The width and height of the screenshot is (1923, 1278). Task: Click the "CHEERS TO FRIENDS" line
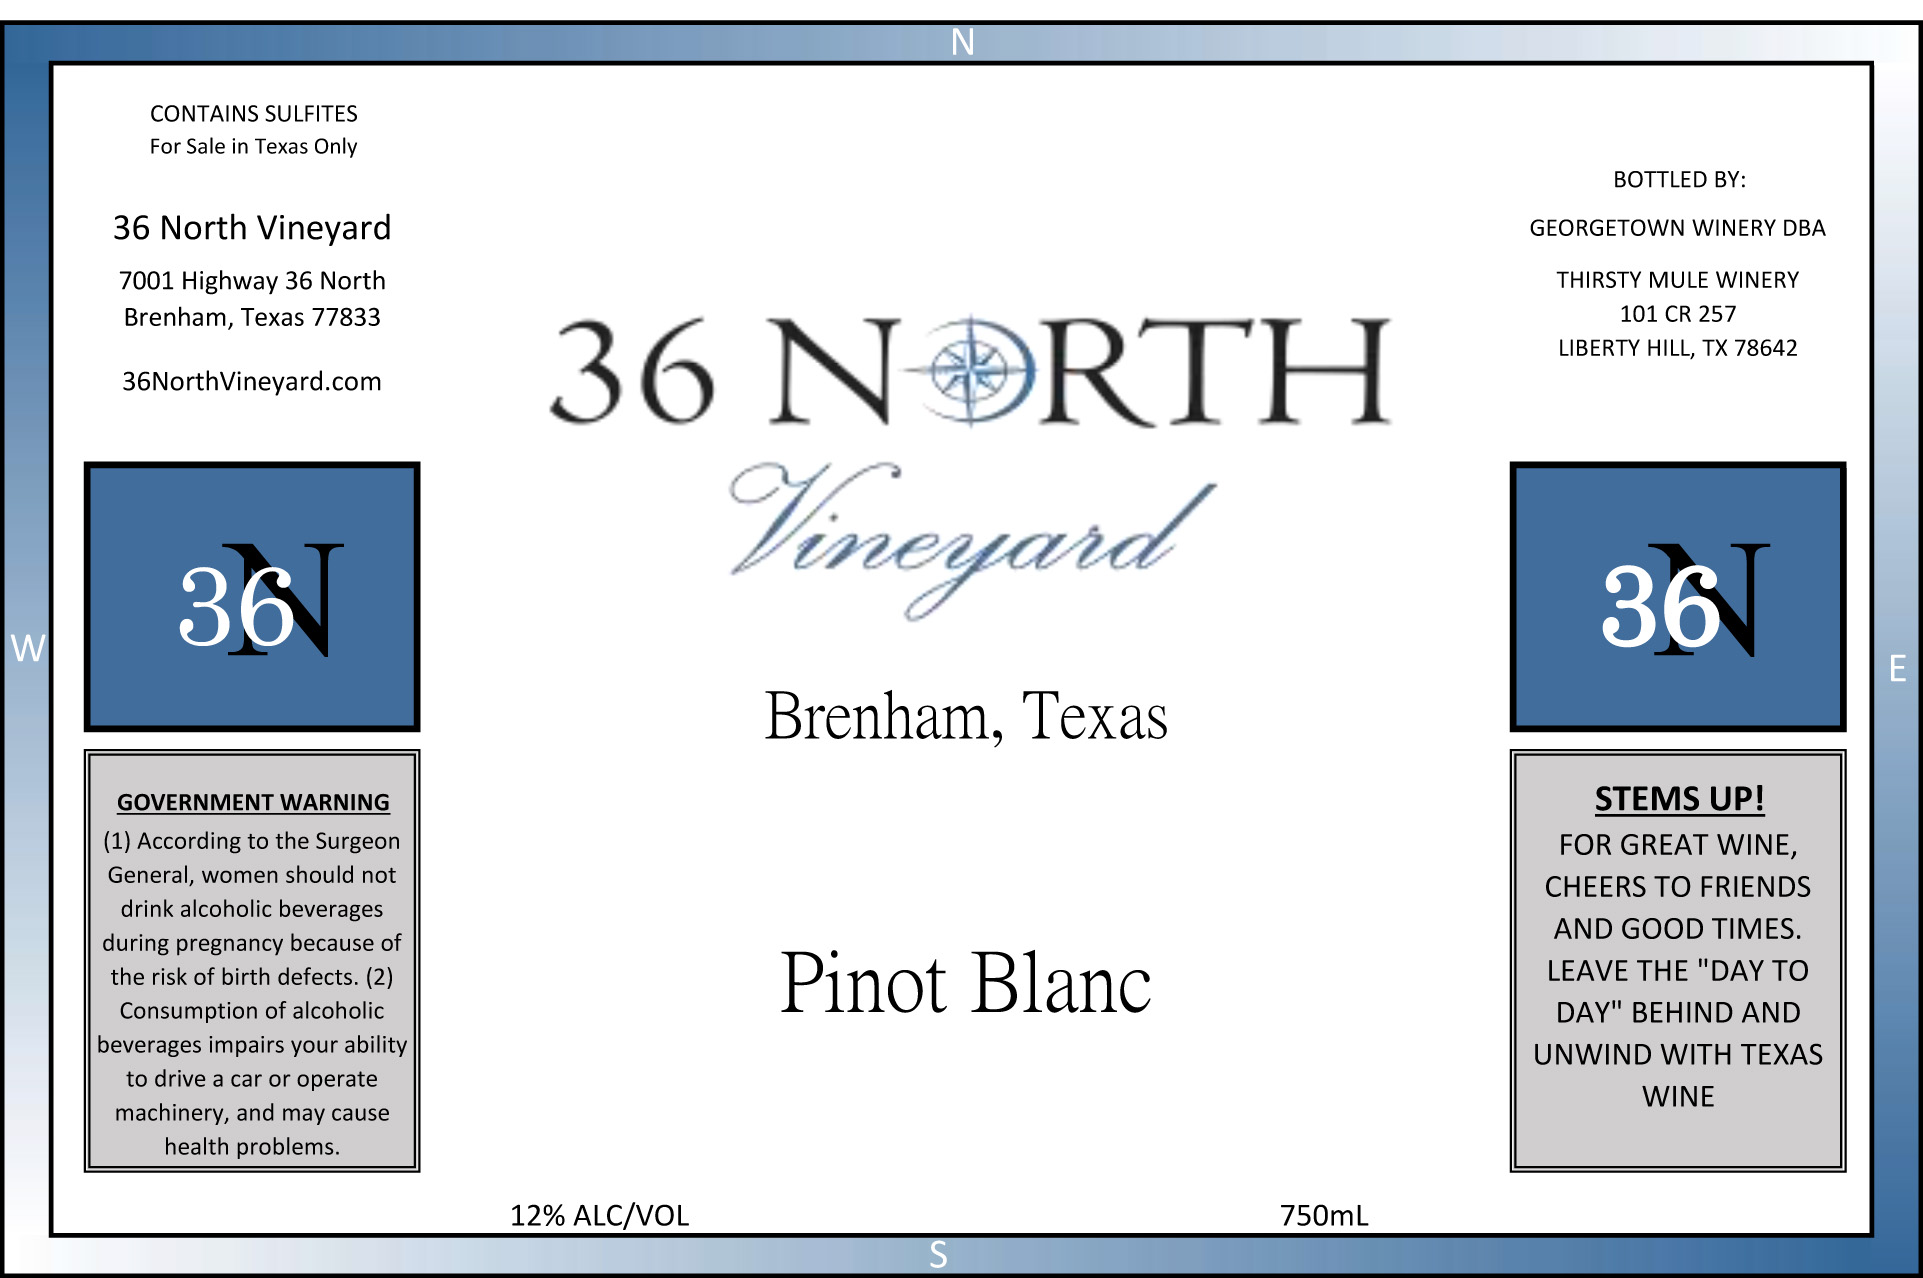1678,887
